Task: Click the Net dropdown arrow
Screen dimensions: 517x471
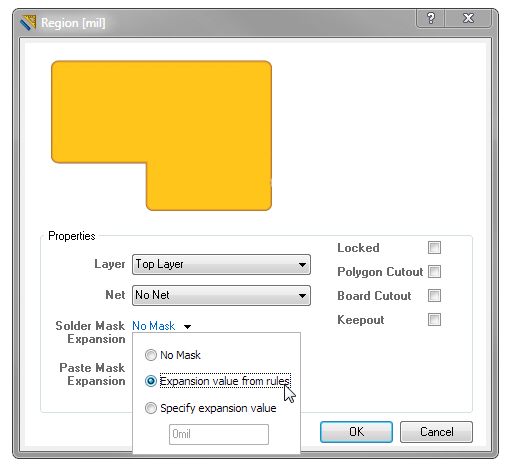Action: pos(302,296)
